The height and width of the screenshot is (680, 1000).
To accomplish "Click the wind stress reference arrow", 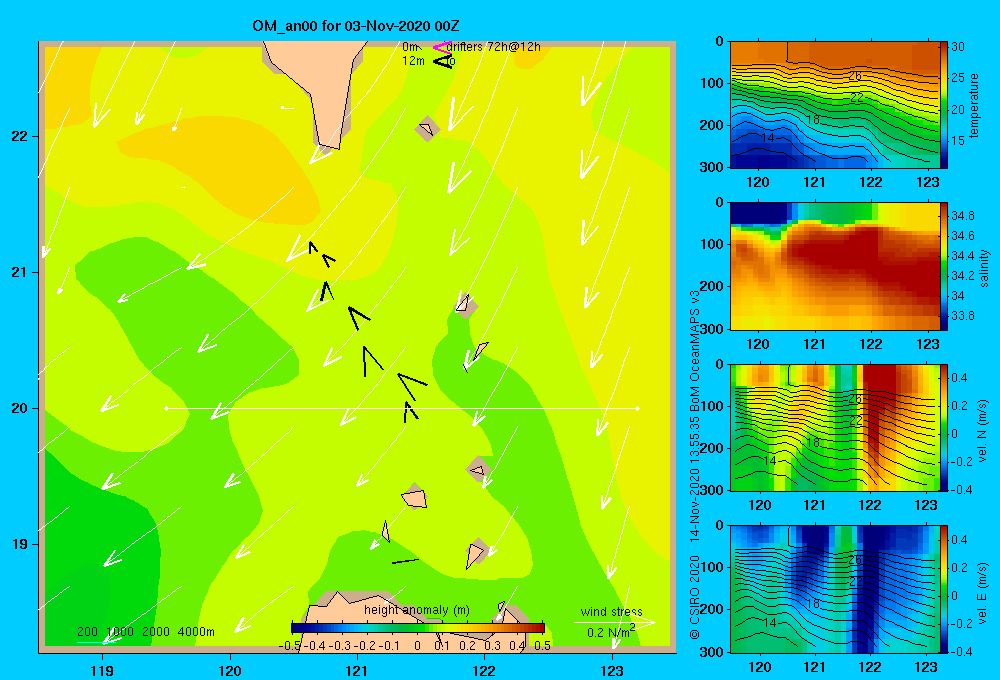I will click(x=614, y=622).
